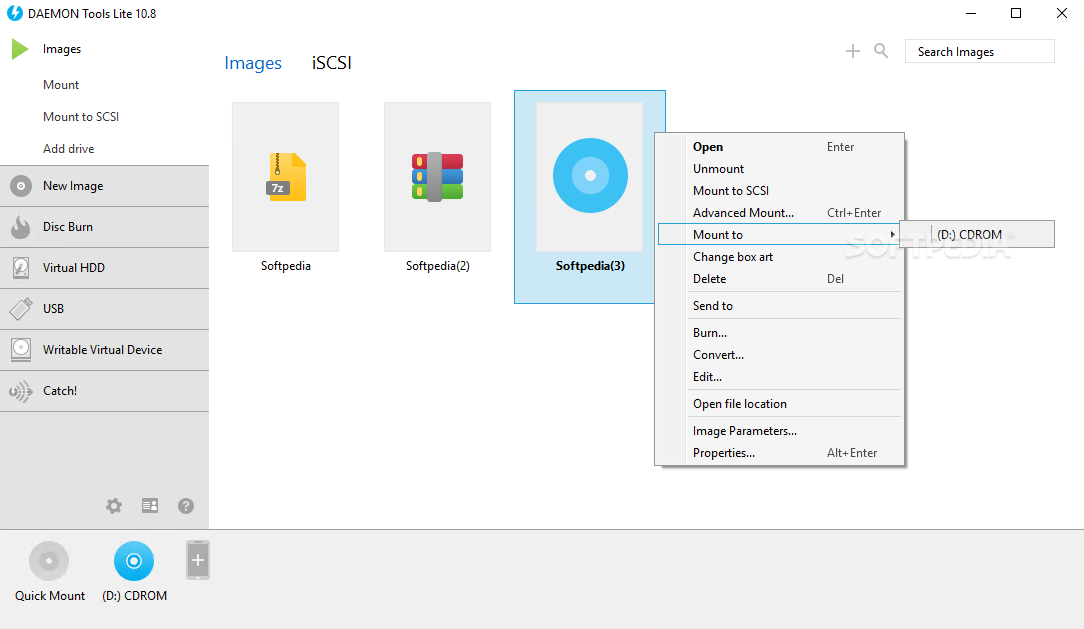Screen dimensions: 1084x629
Task: Select the mounted (D:) CDROM drive icon
Action: pos(133,560)
